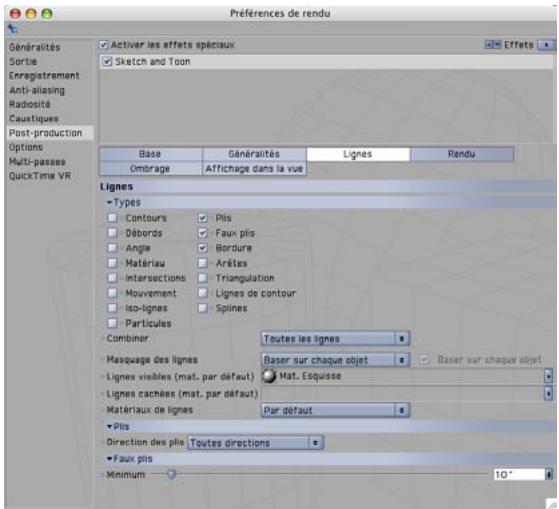Viewport: 559px width, 509px height.
Task: Enable the Arêtes line type
Action: point(203,263)
